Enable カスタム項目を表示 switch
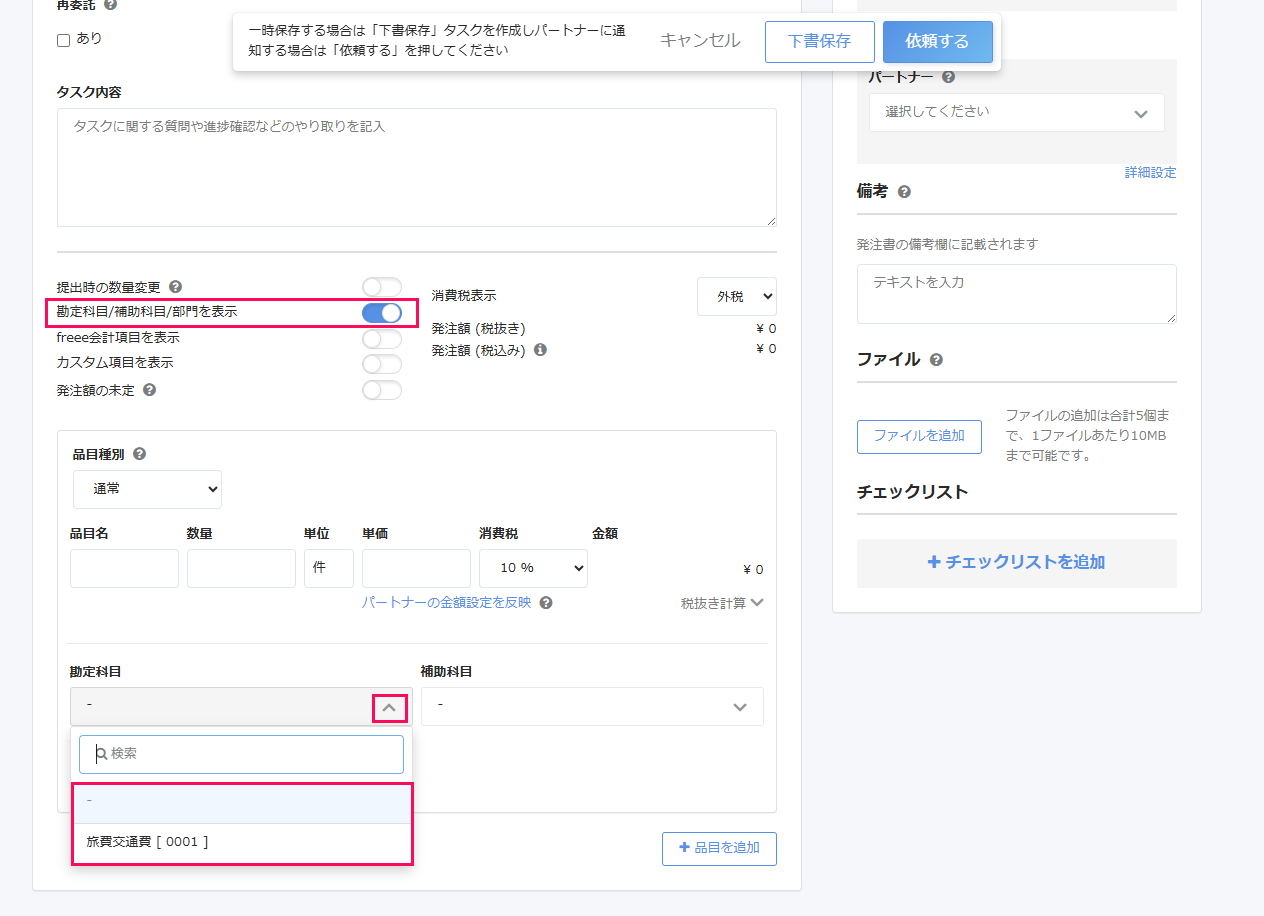 pos(382,364)
